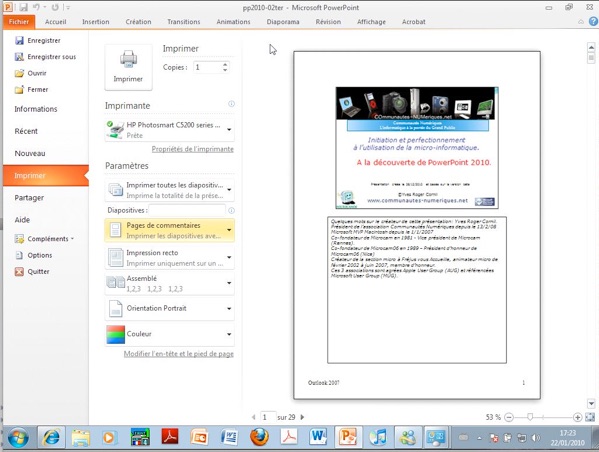
Task: Open the Assemblé collation dropdown
Action: tap(170, 283)
